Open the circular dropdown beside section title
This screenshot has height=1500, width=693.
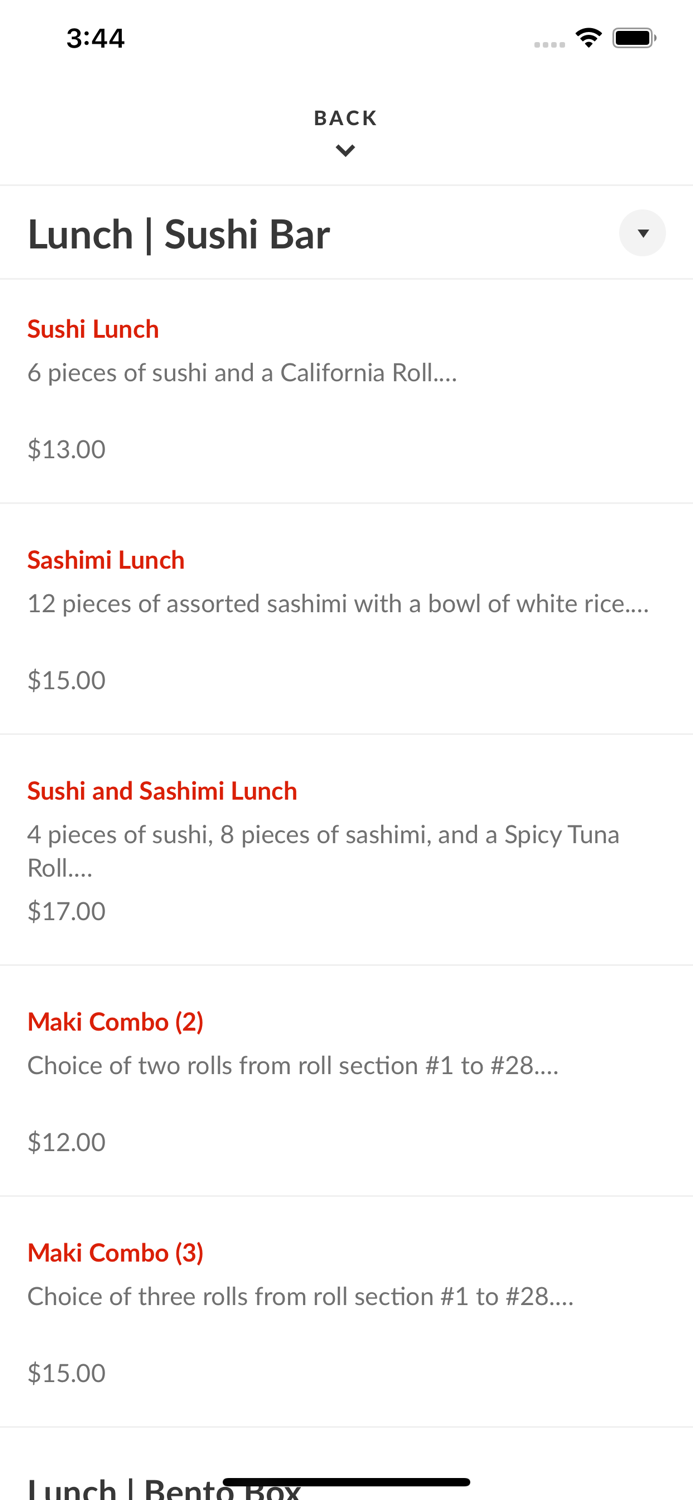point(643,233)
